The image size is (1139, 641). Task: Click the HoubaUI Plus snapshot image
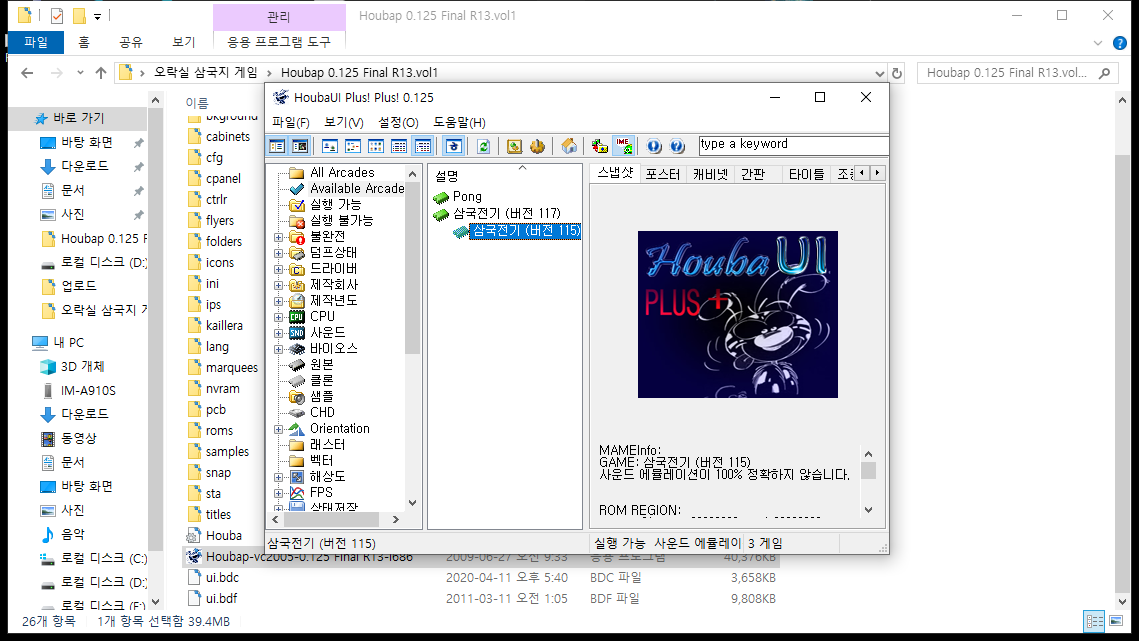(x=737, y=314)
